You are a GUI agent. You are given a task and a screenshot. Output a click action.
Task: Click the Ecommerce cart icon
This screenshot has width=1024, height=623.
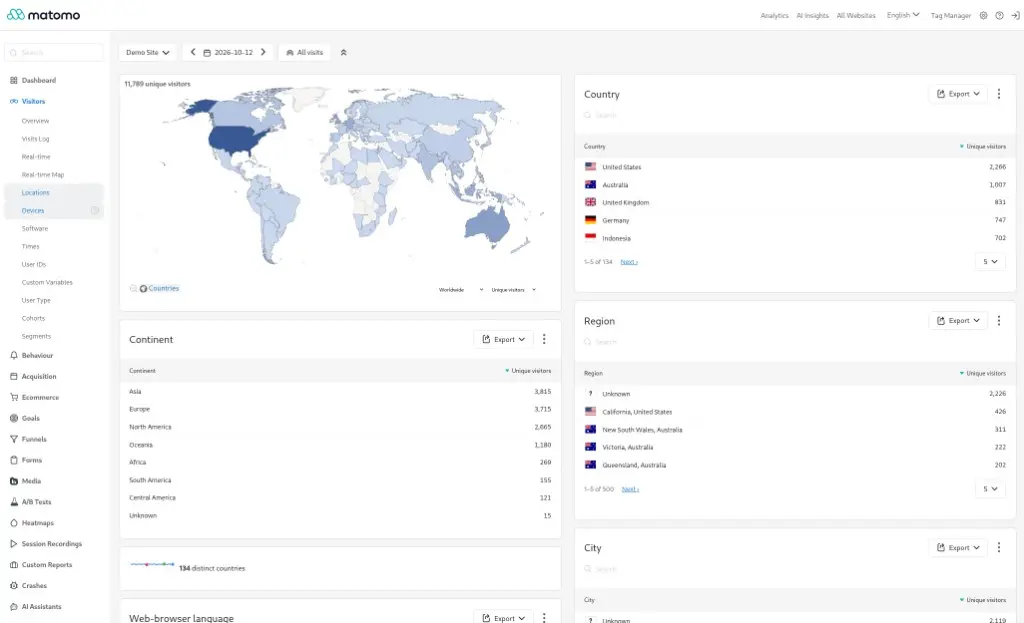coord(14,397)
